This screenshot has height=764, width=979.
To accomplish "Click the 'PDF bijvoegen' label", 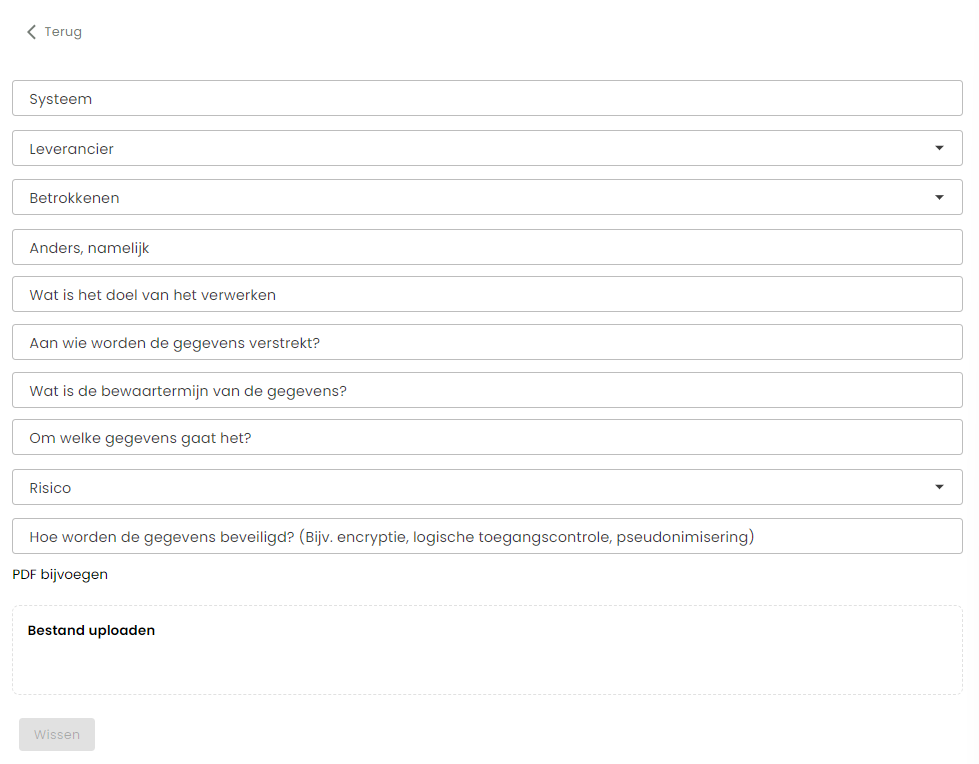I will pyautogui.click(x=60, y=574).
